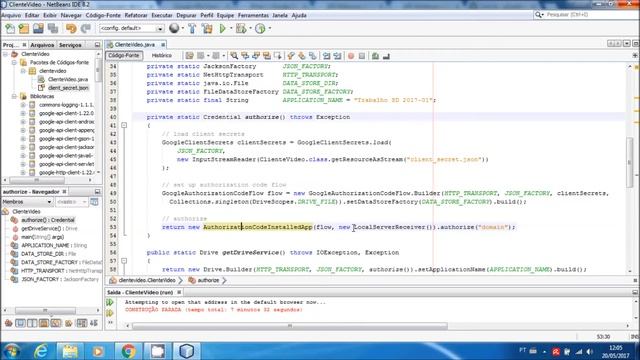Switch to the Serviços tab
The width and height of the screenshot is (640, 360).
[x=70, y=45]
